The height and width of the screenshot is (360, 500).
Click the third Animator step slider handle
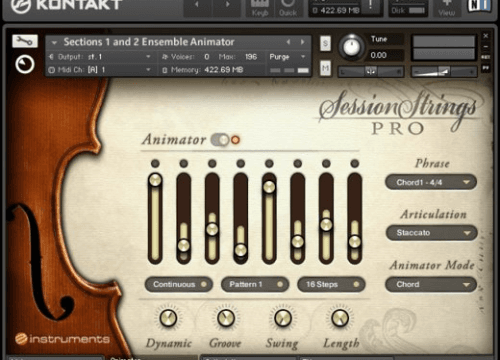tap(212, 229)
